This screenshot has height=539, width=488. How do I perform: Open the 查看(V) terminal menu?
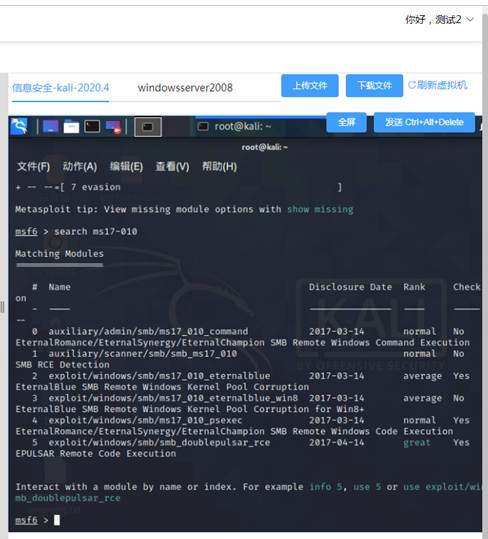[172, 167]
